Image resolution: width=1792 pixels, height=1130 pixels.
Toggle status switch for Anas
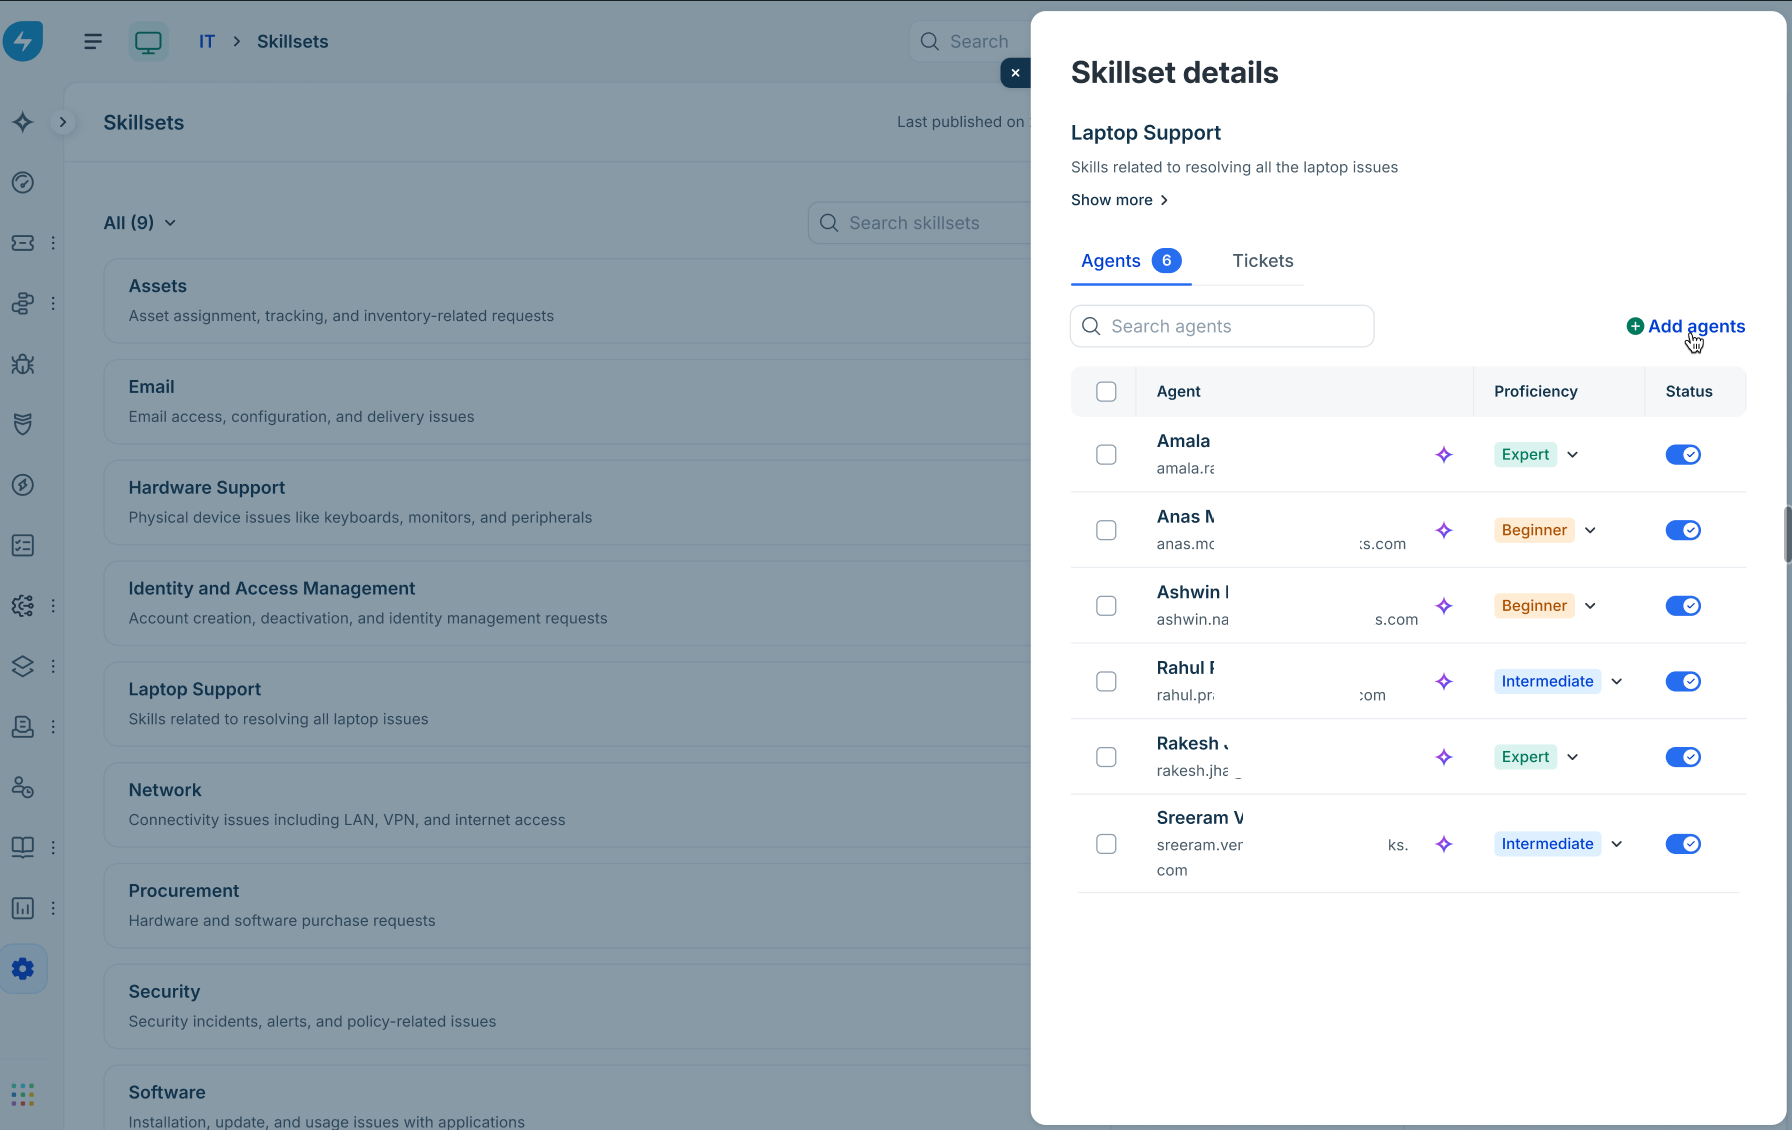point(1683,530)
